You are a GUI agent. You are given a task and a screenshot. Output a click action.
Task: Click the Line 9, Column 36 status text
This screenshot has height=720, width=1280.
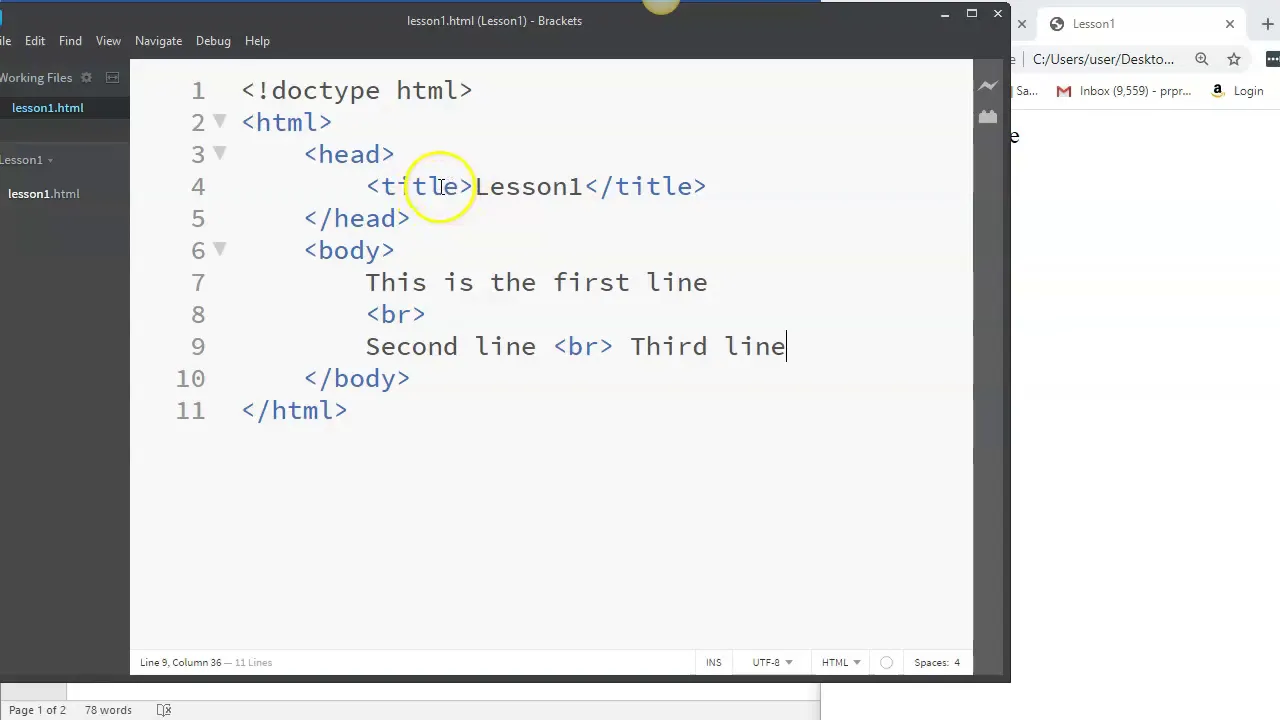tap(181, 662)
